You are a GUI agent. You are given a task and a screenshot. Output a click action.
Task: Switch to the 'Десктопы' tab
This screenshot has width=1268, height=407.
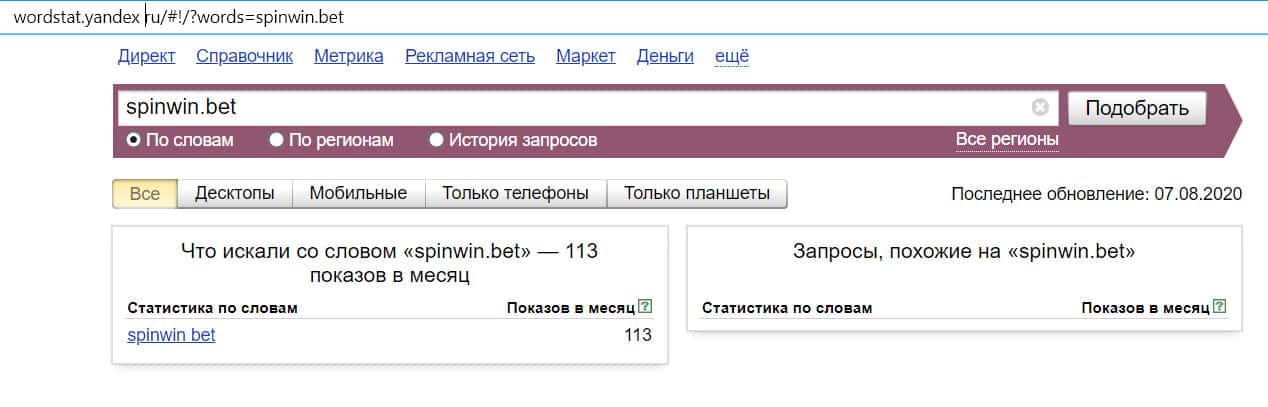[x=235, y=193]
